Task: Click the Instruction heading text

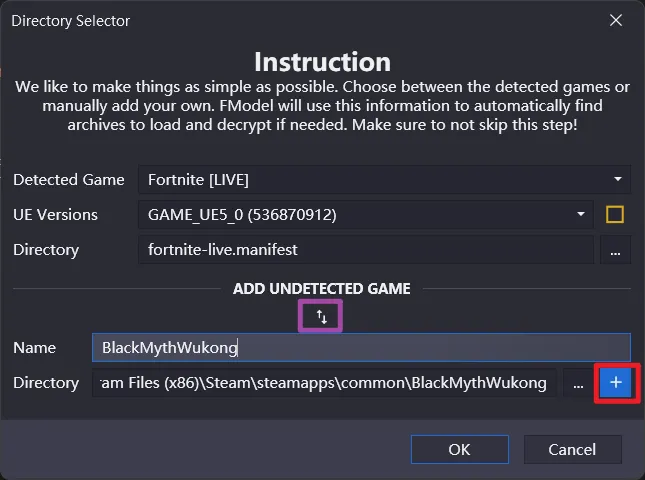Action: [x=322, y=62]
